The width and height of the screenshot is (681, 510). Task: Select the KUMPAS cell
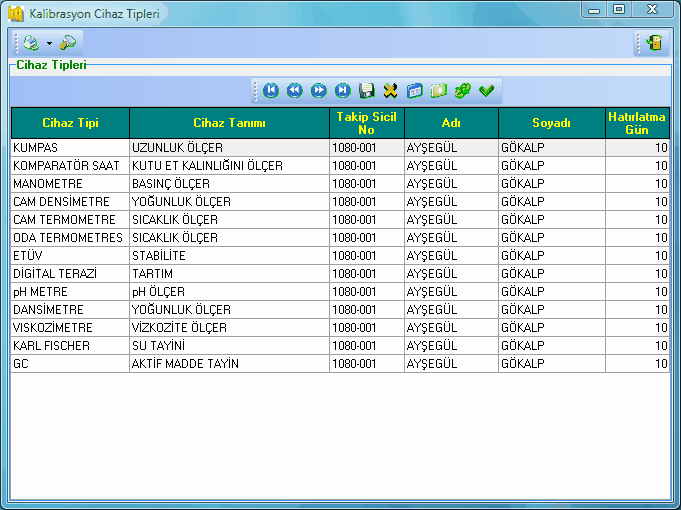(x=70, y=148)
